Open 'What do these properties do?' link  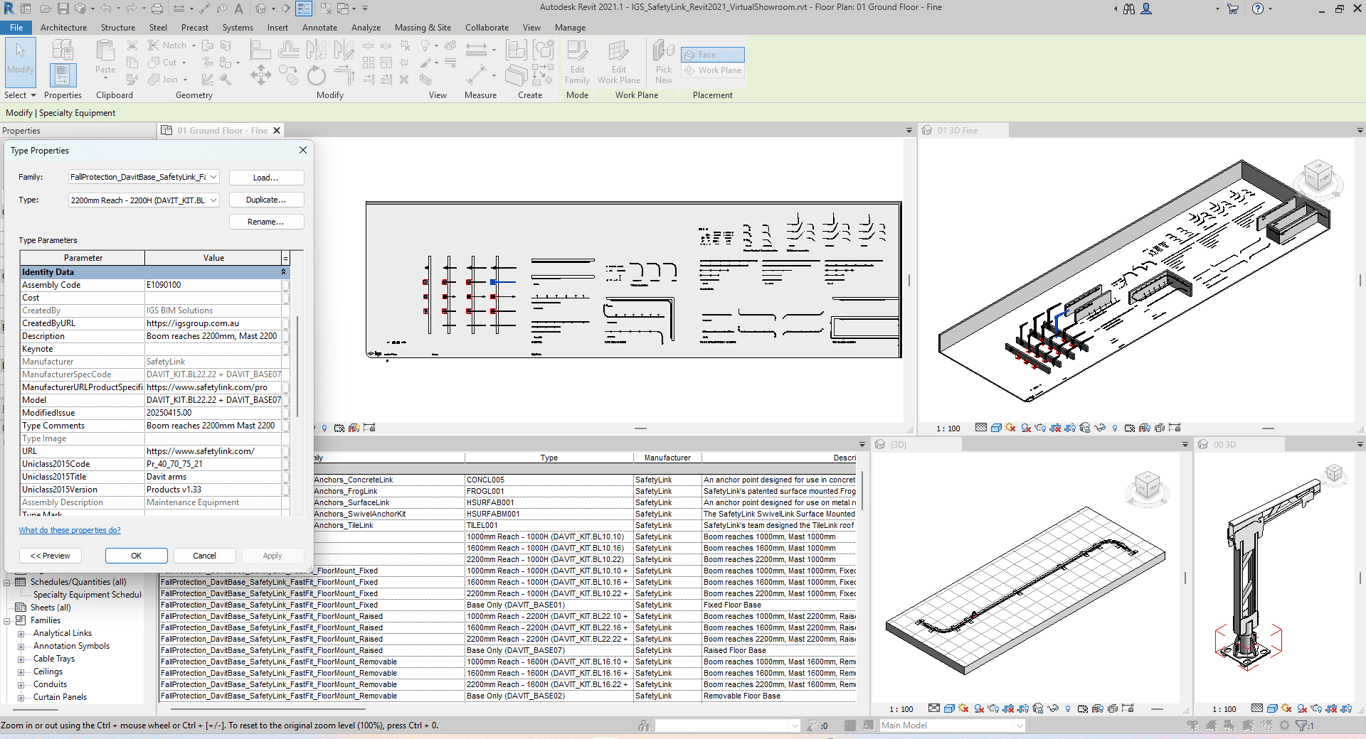pyautogui.click(x=70, y=530)
